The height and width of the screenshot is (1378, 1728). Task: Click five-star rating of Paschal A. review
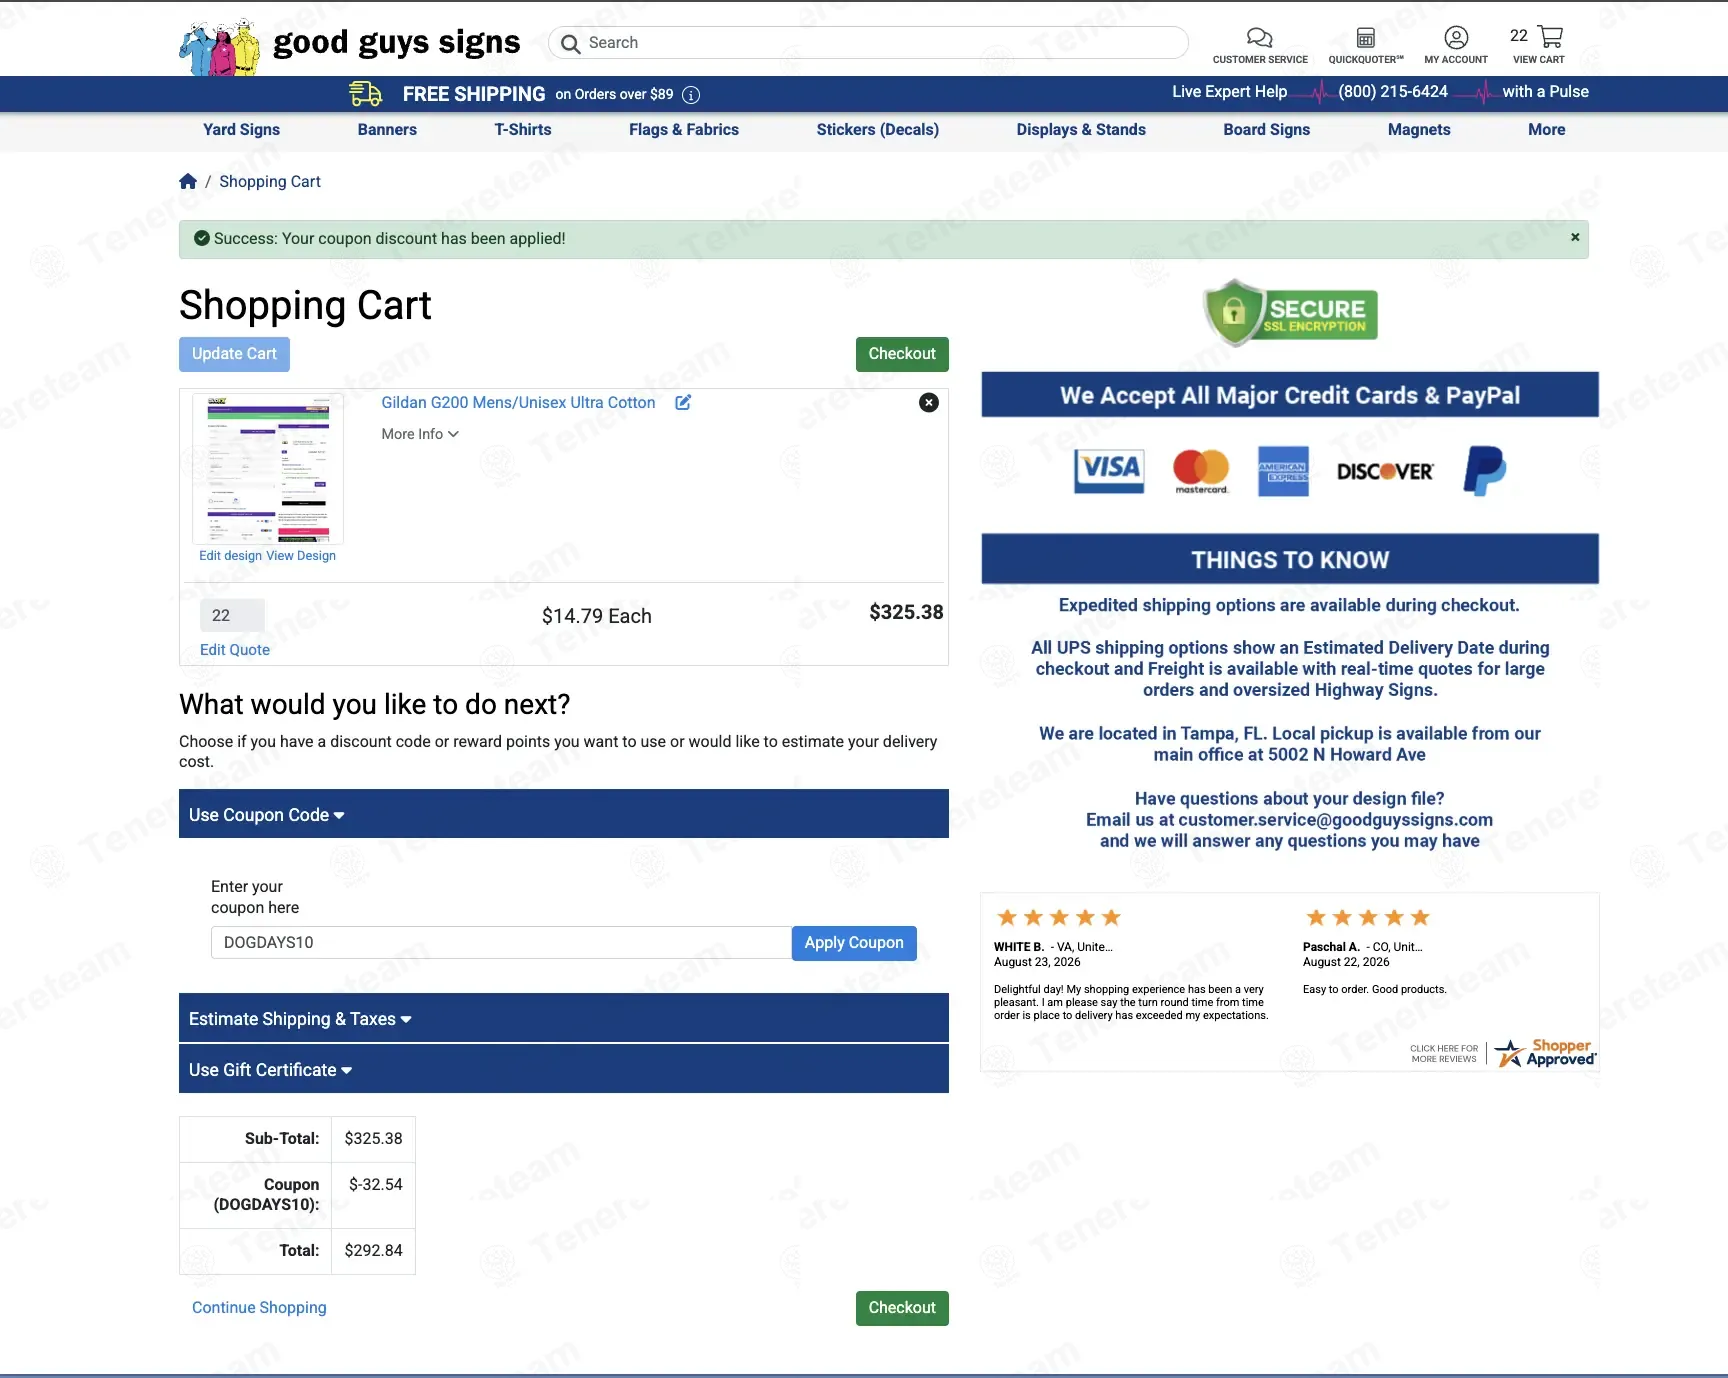point(1368,918)
